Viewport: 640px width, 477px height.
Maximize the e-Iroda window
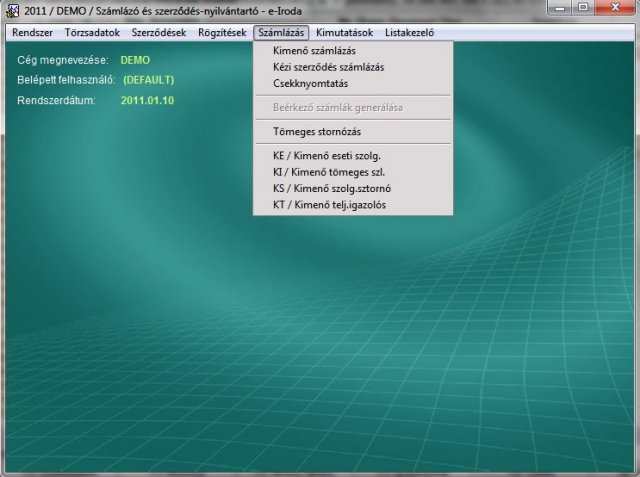pyautogui.click(x=585, y=9)
